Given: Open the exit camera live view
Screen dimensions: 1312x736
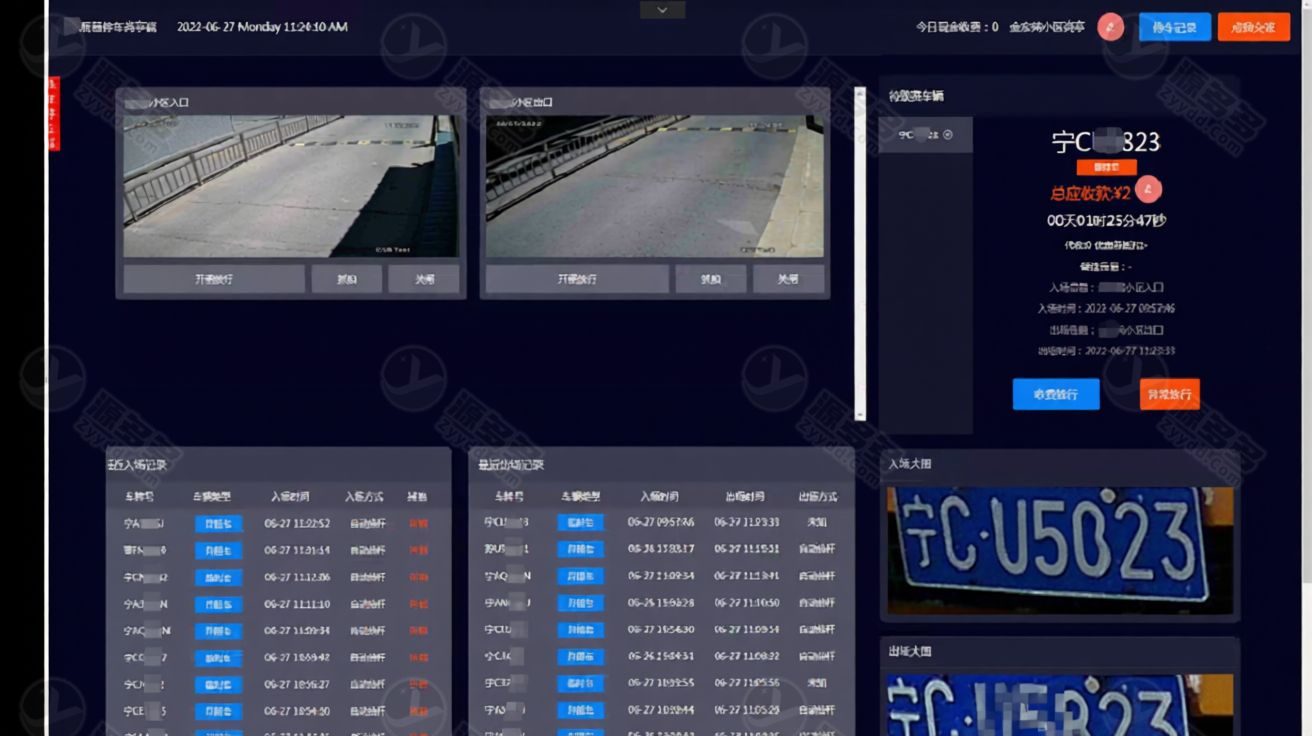Looking at the screenshot, I should (x=655, y=186).
